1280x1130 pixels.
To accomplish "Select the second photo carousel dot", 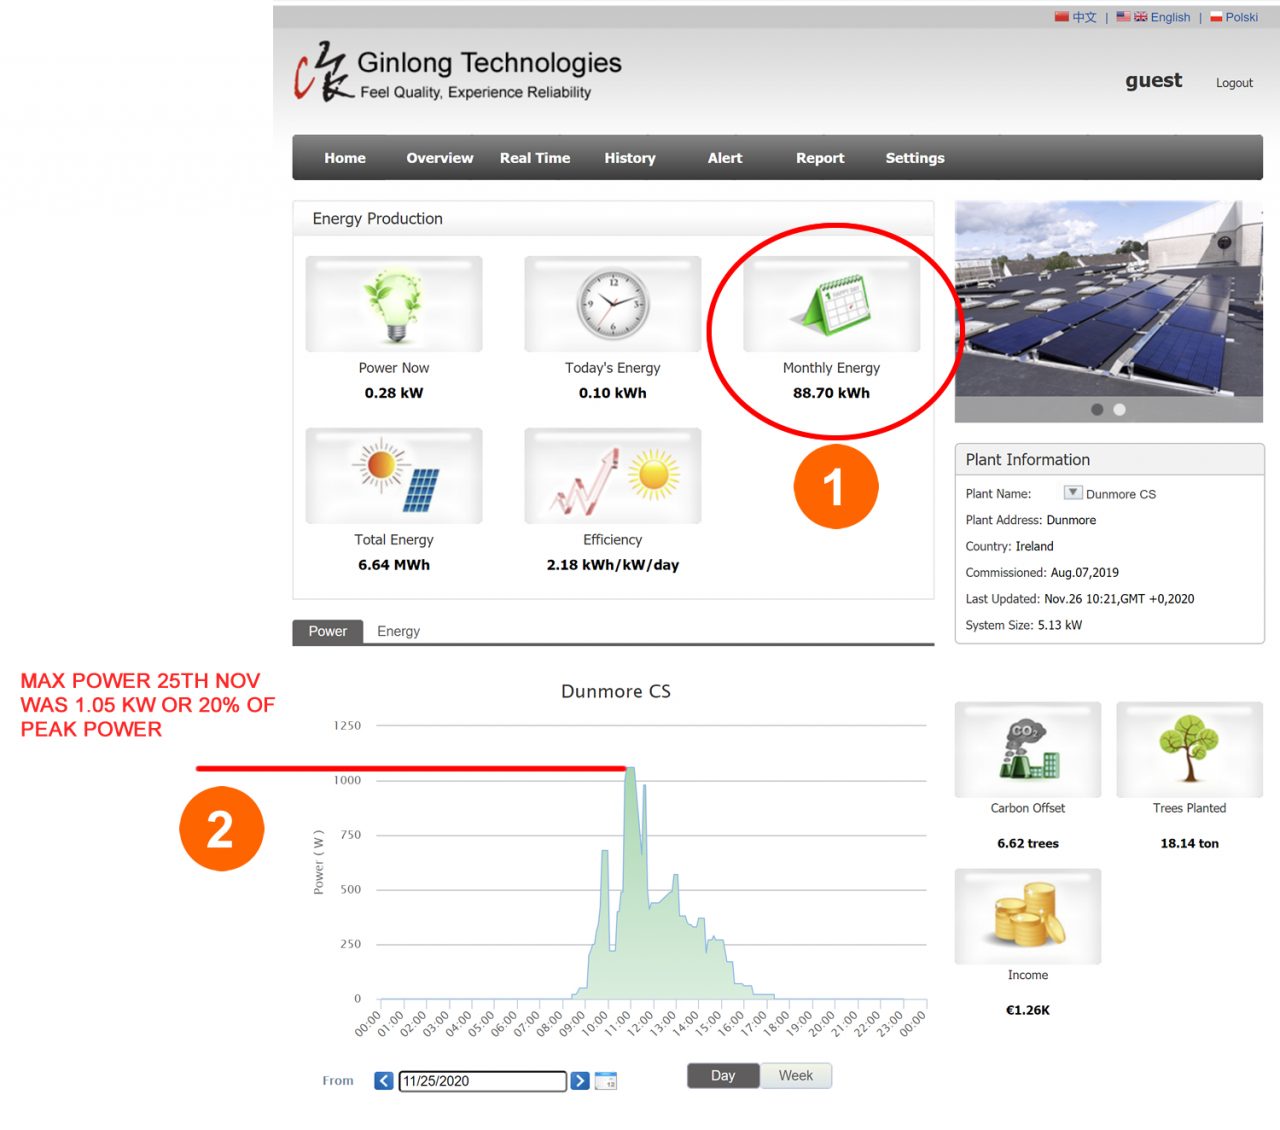I will 1119,410.
